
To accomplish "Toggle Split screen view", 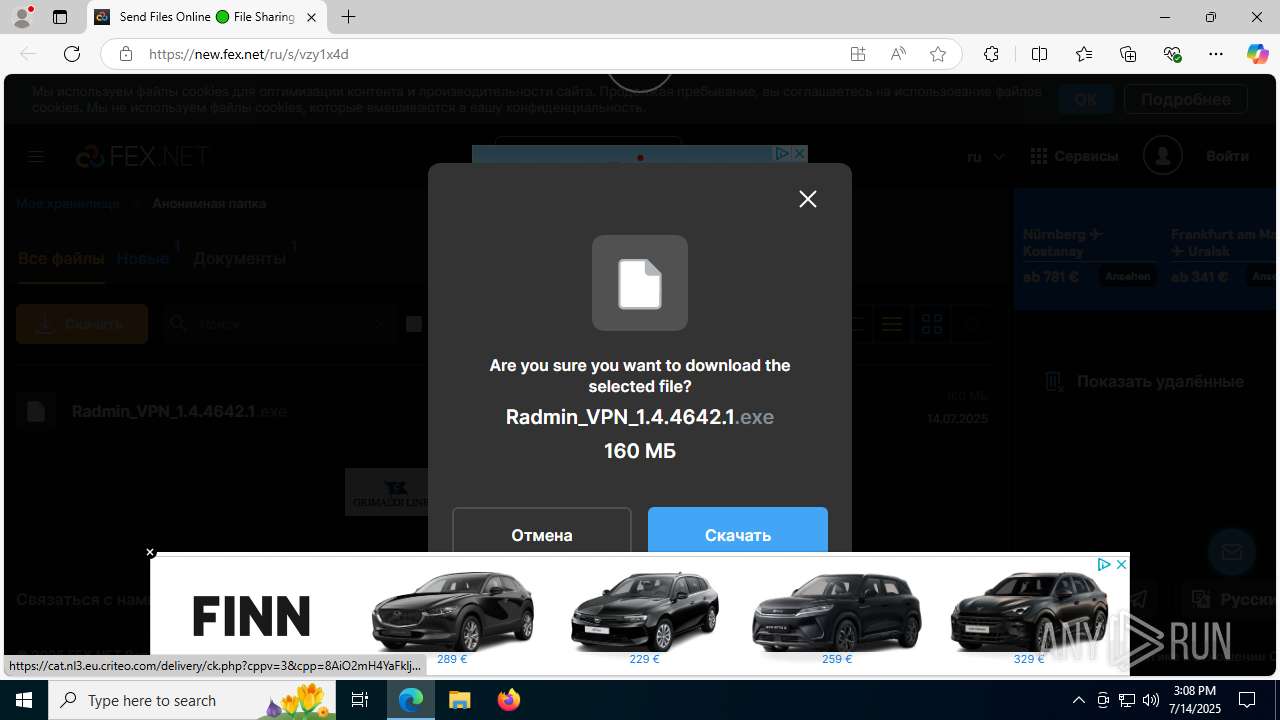I will tap(1039, 54).
